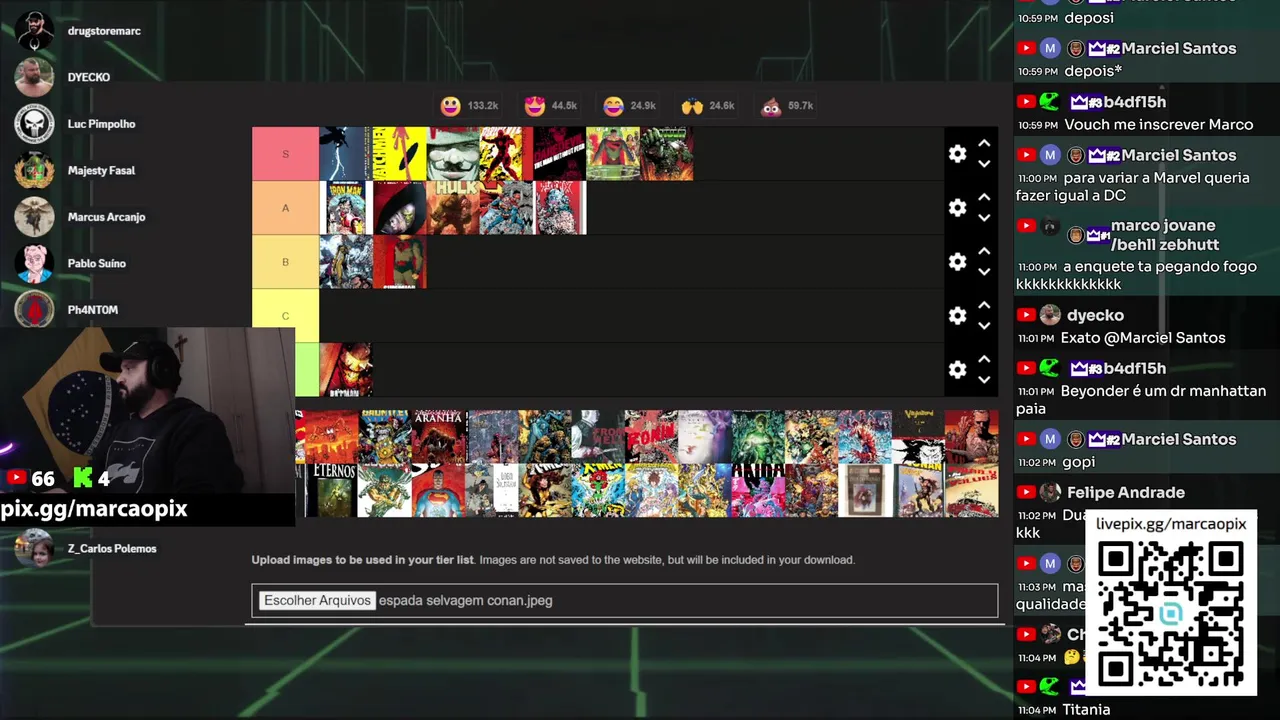Viewport: 1280px width, 720px height.
Task: Click chat message 'Exato @Marciel Santos'
Action: [1143, 338]
